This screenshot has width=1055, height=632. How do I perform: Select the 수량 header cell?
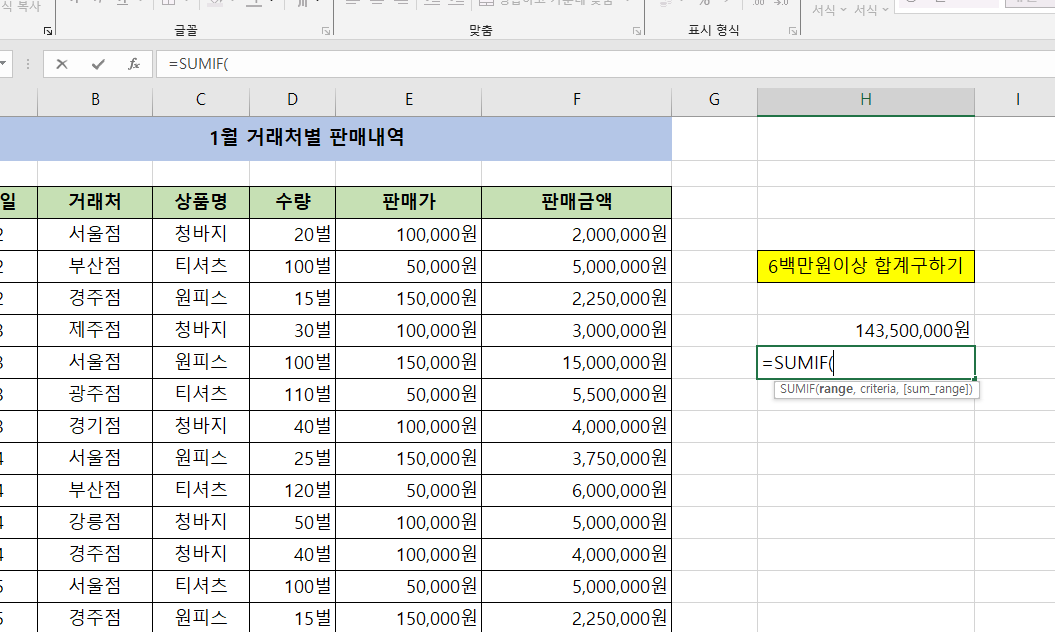point(292,202)
